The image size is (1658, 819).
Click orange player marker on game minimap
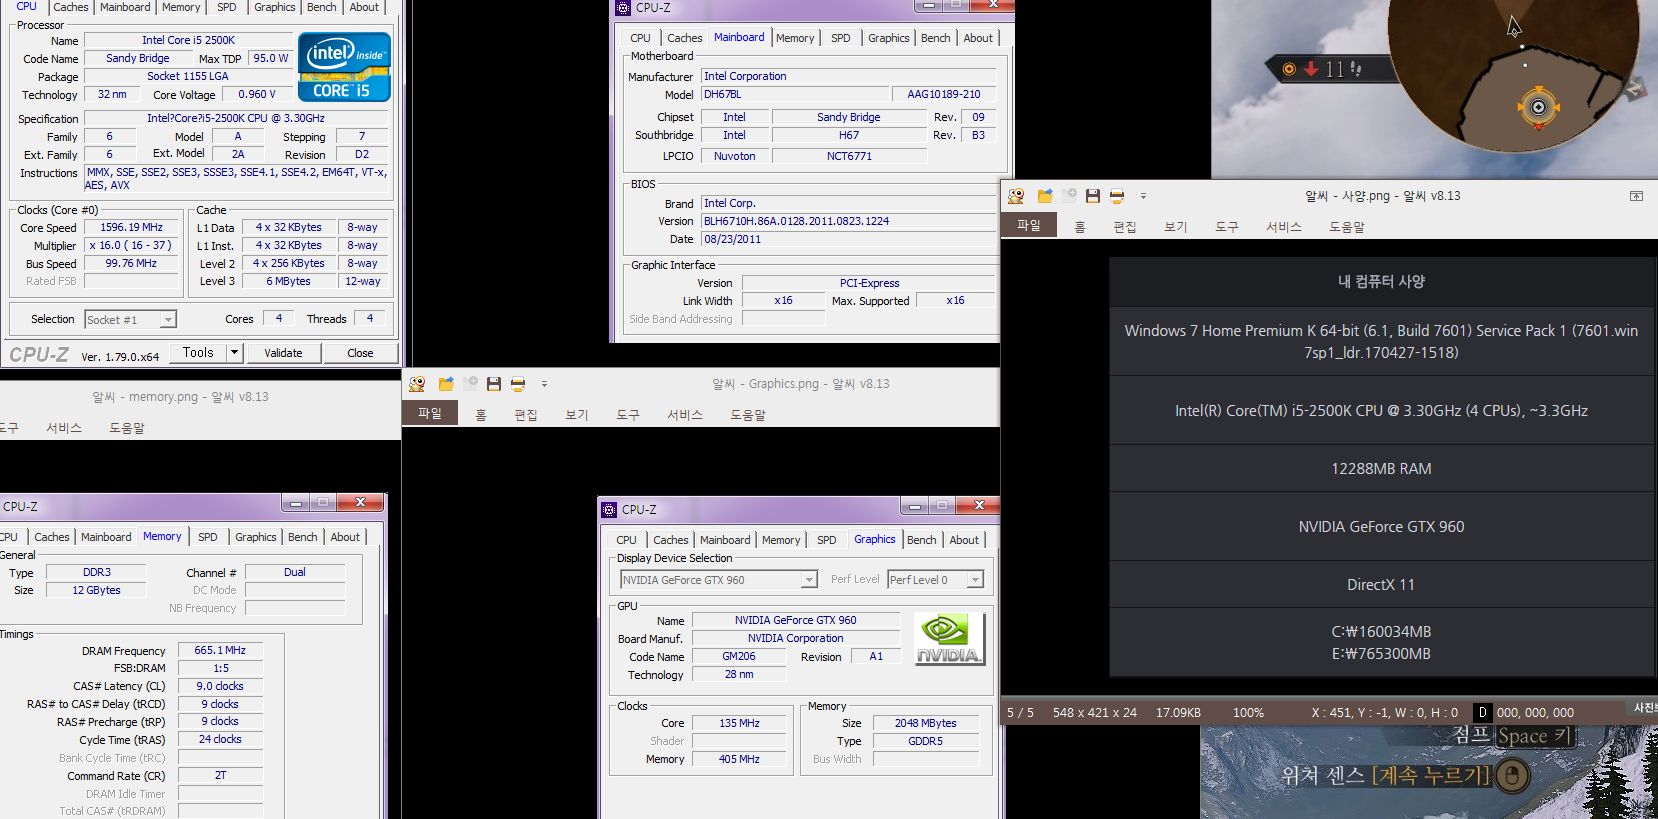[x=1539, y=107]
